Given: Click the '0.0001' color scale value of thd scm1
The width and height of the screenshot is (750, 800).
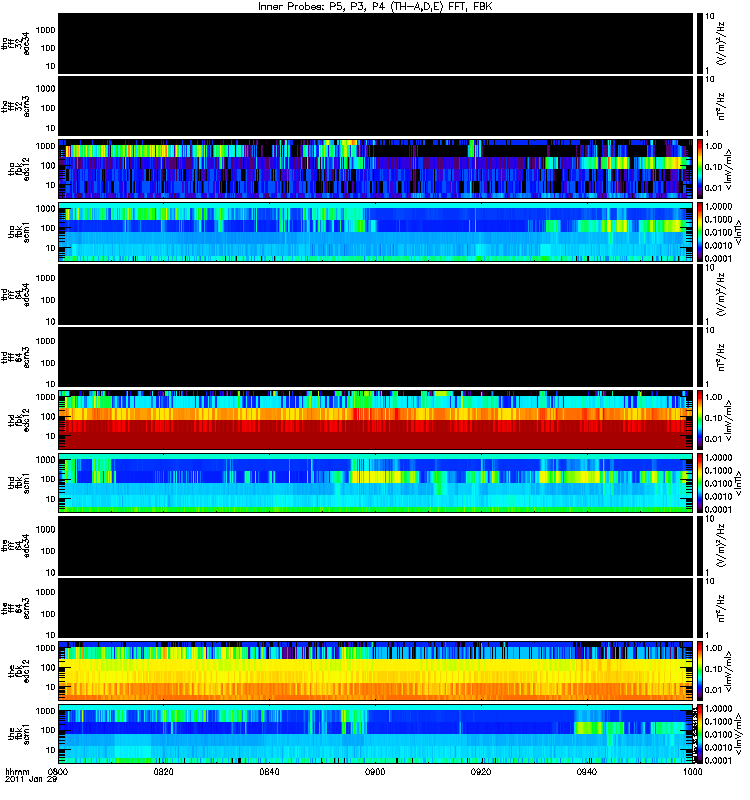Looking at the screenshot, I should click(718, 509).
